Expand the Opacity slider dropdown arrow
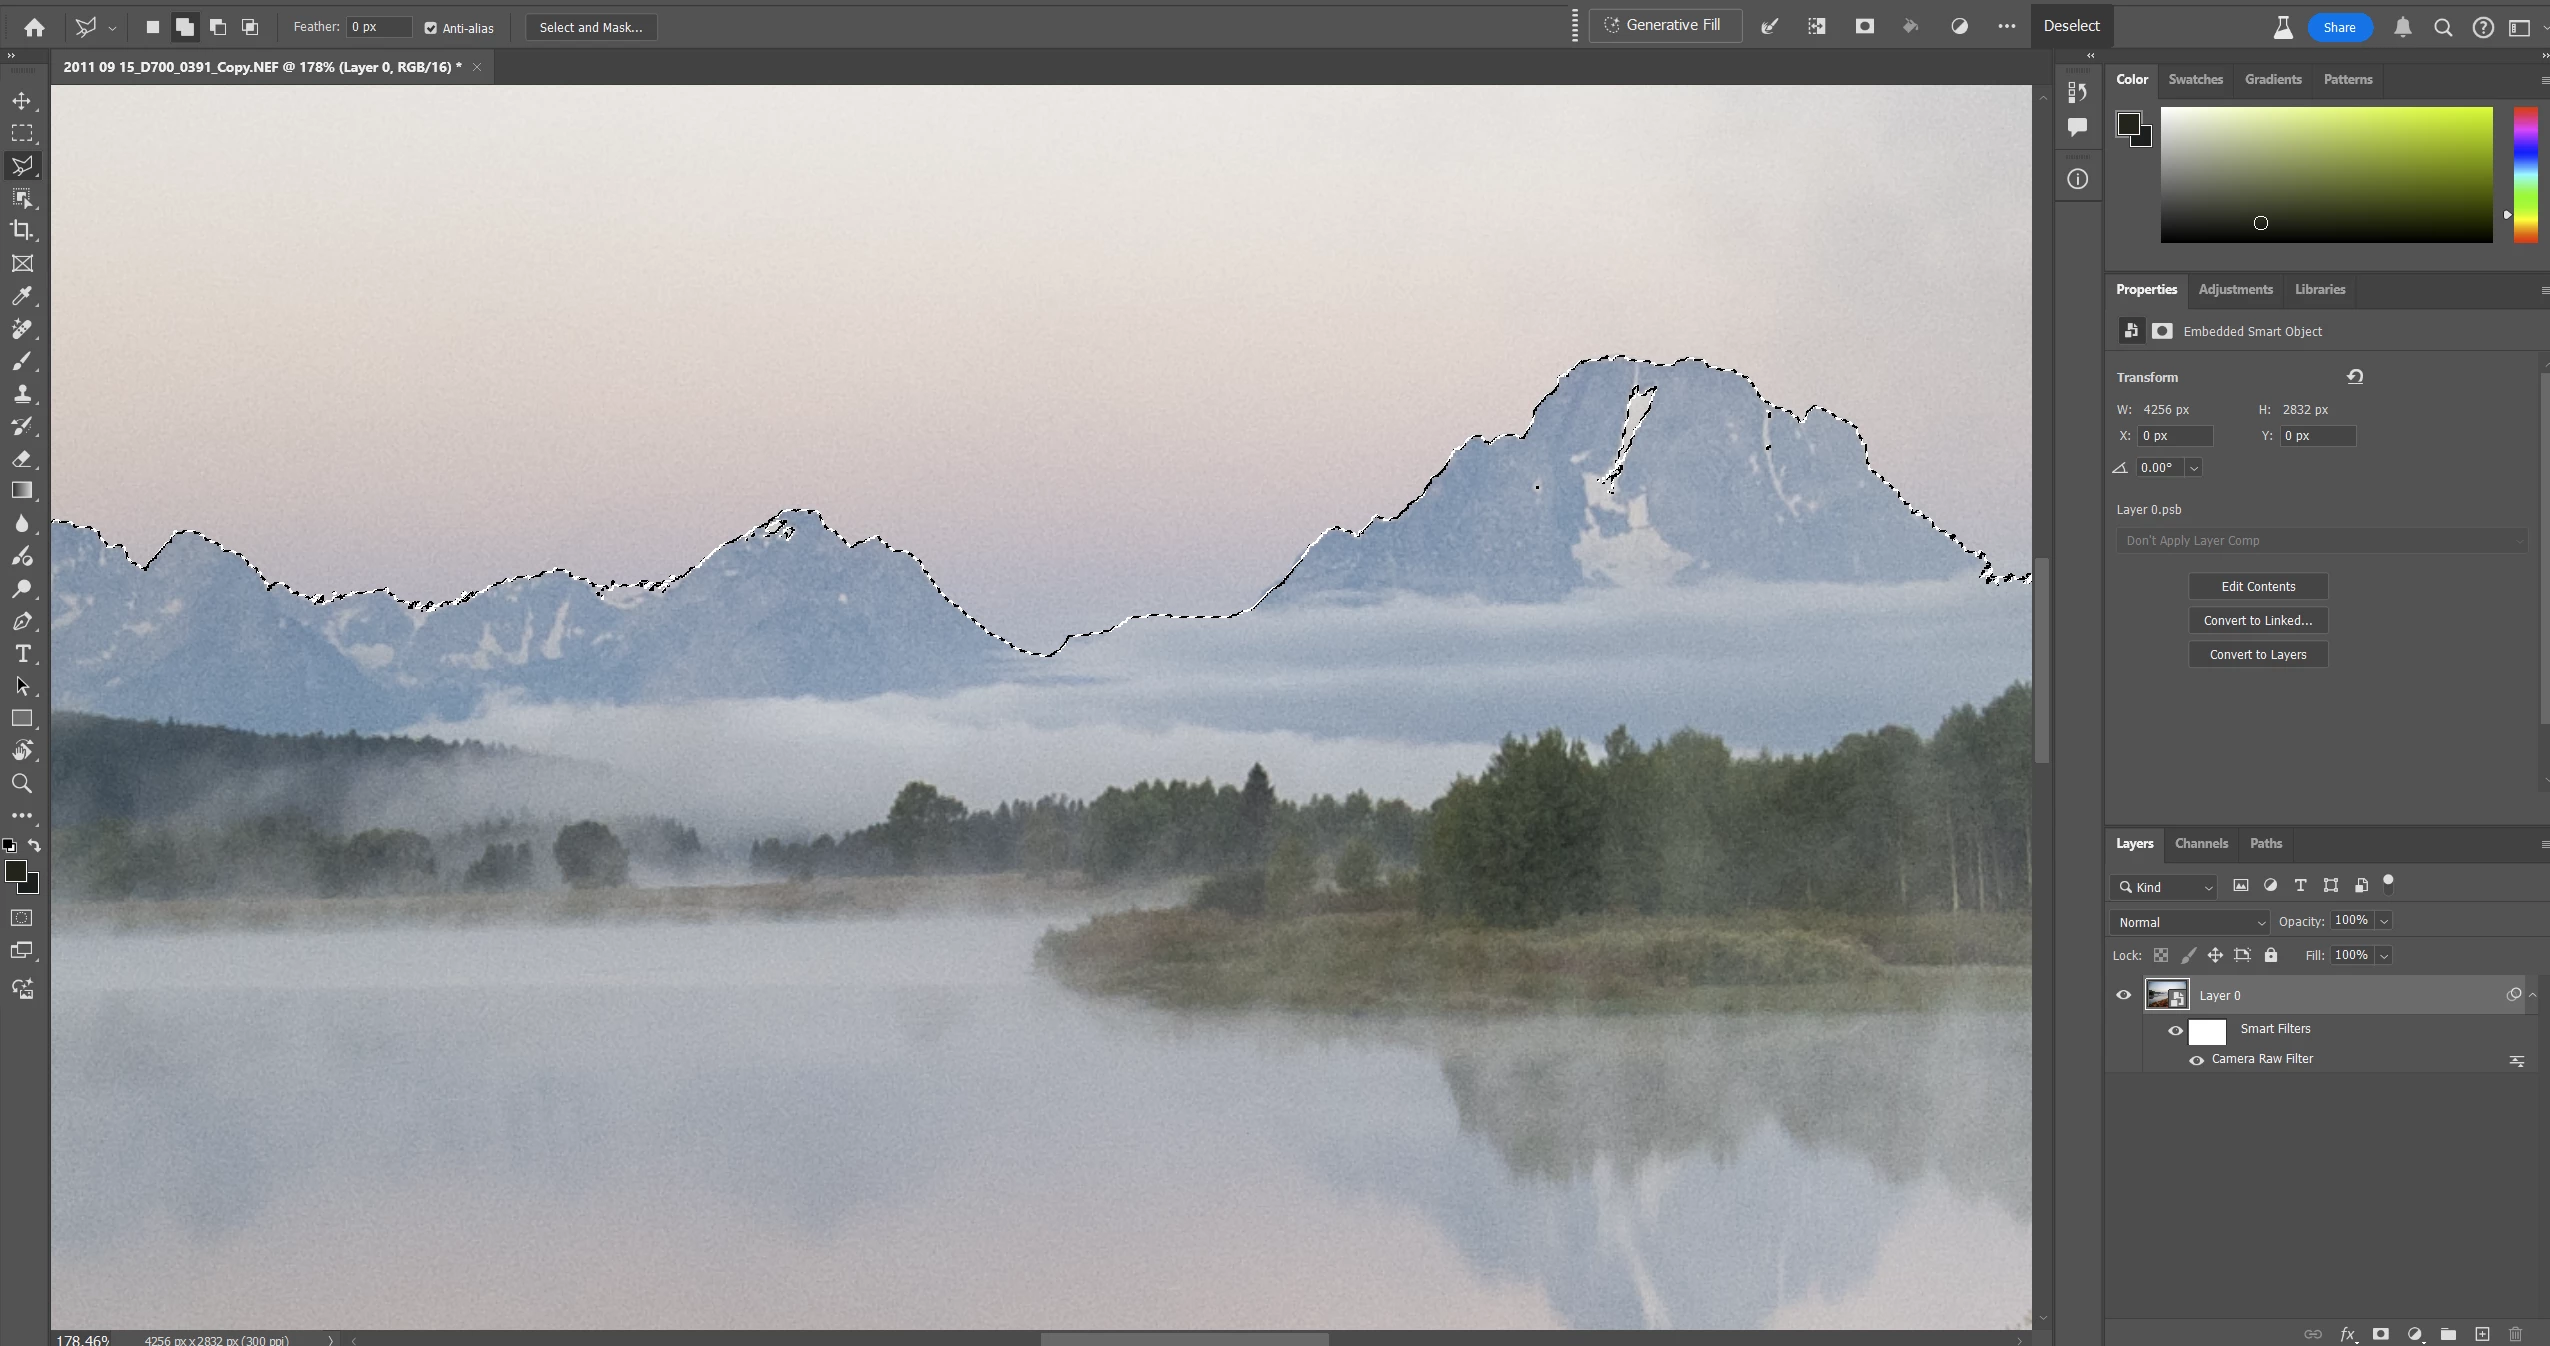Viewport: 2550px width, 1346px height. tap(2384, 921)
